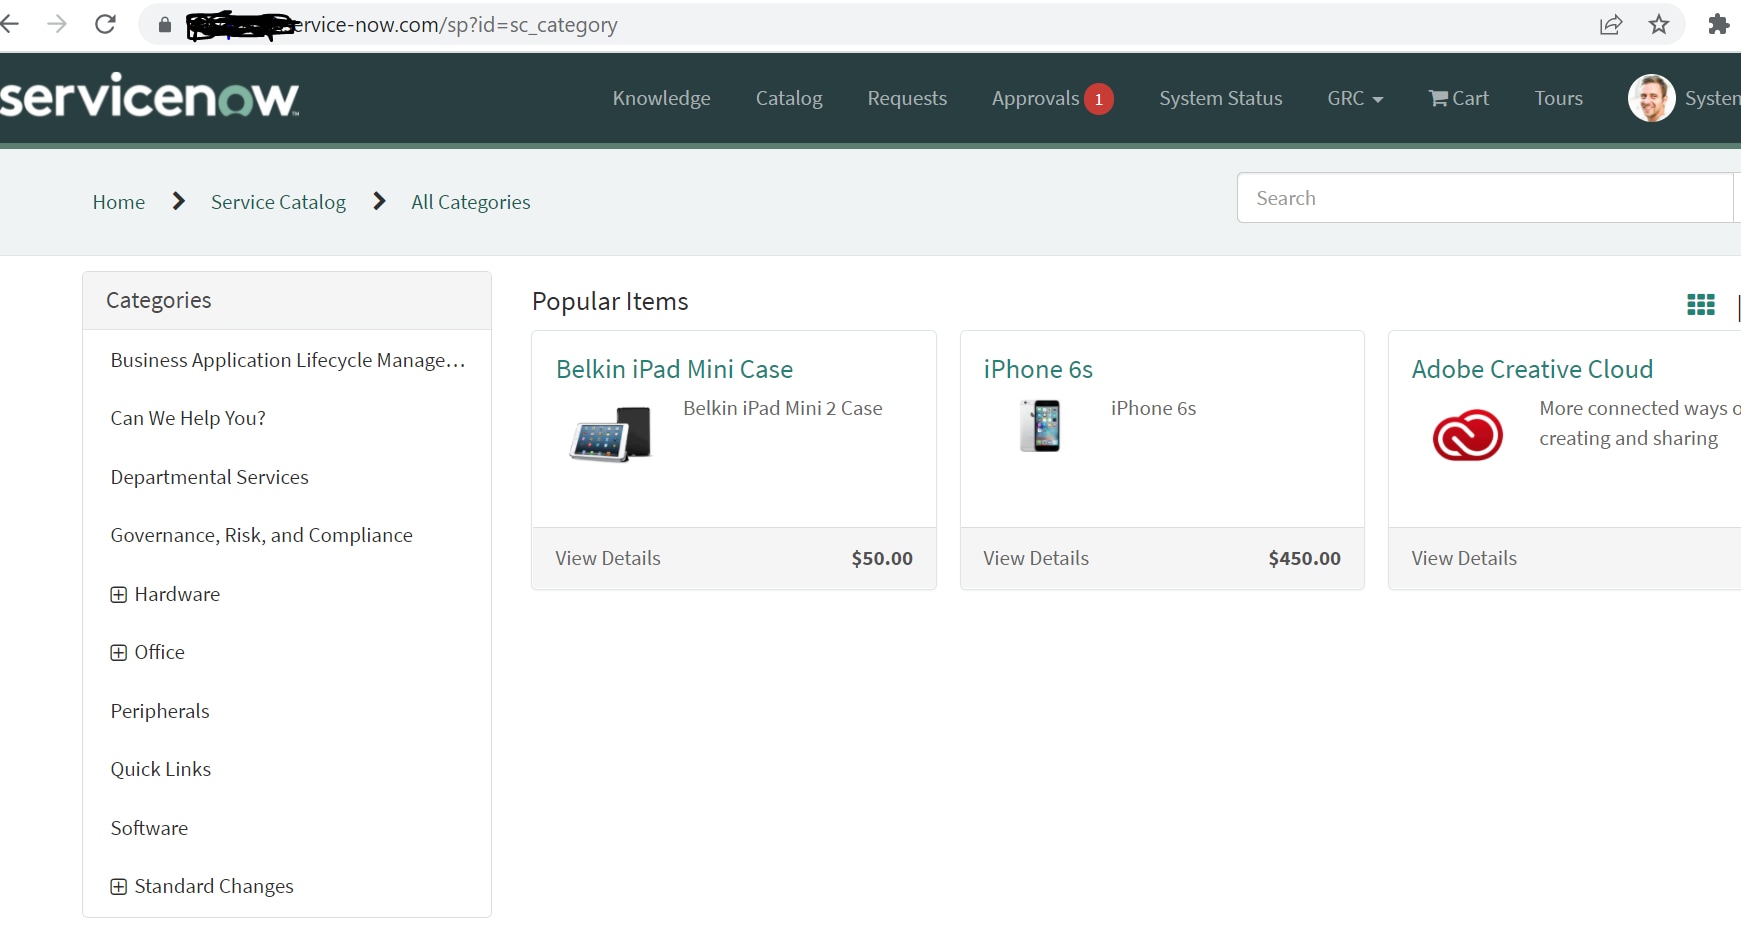This screenshot has width=1741, height=931.
Task: Open the Knowledge menu item
Action: pyautogui.click(x=661, y=98)
